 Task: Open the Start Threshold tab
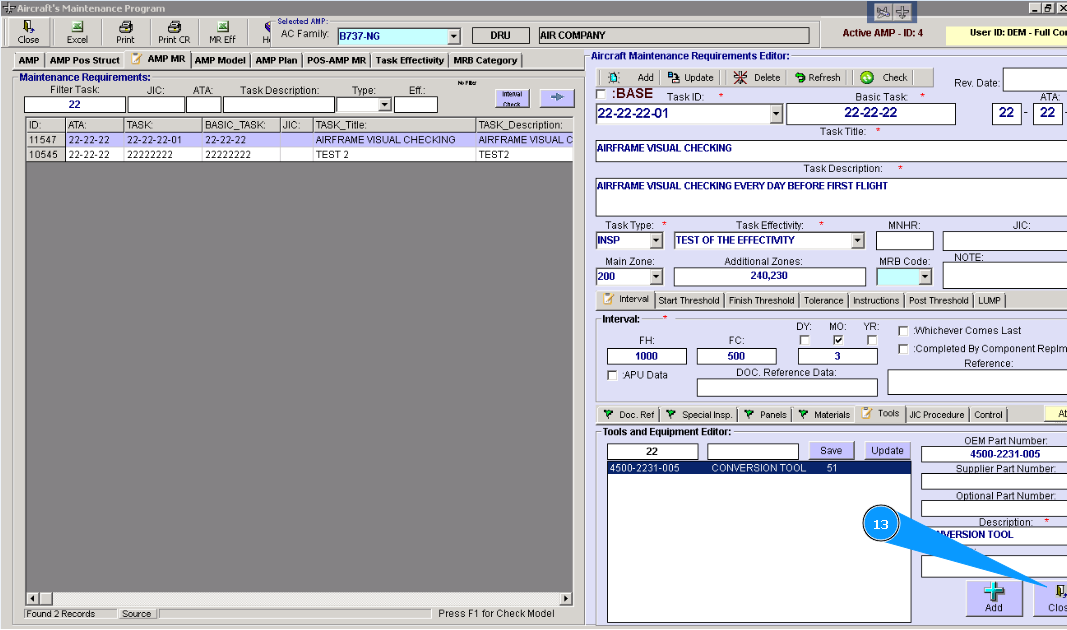coord(688,300)
